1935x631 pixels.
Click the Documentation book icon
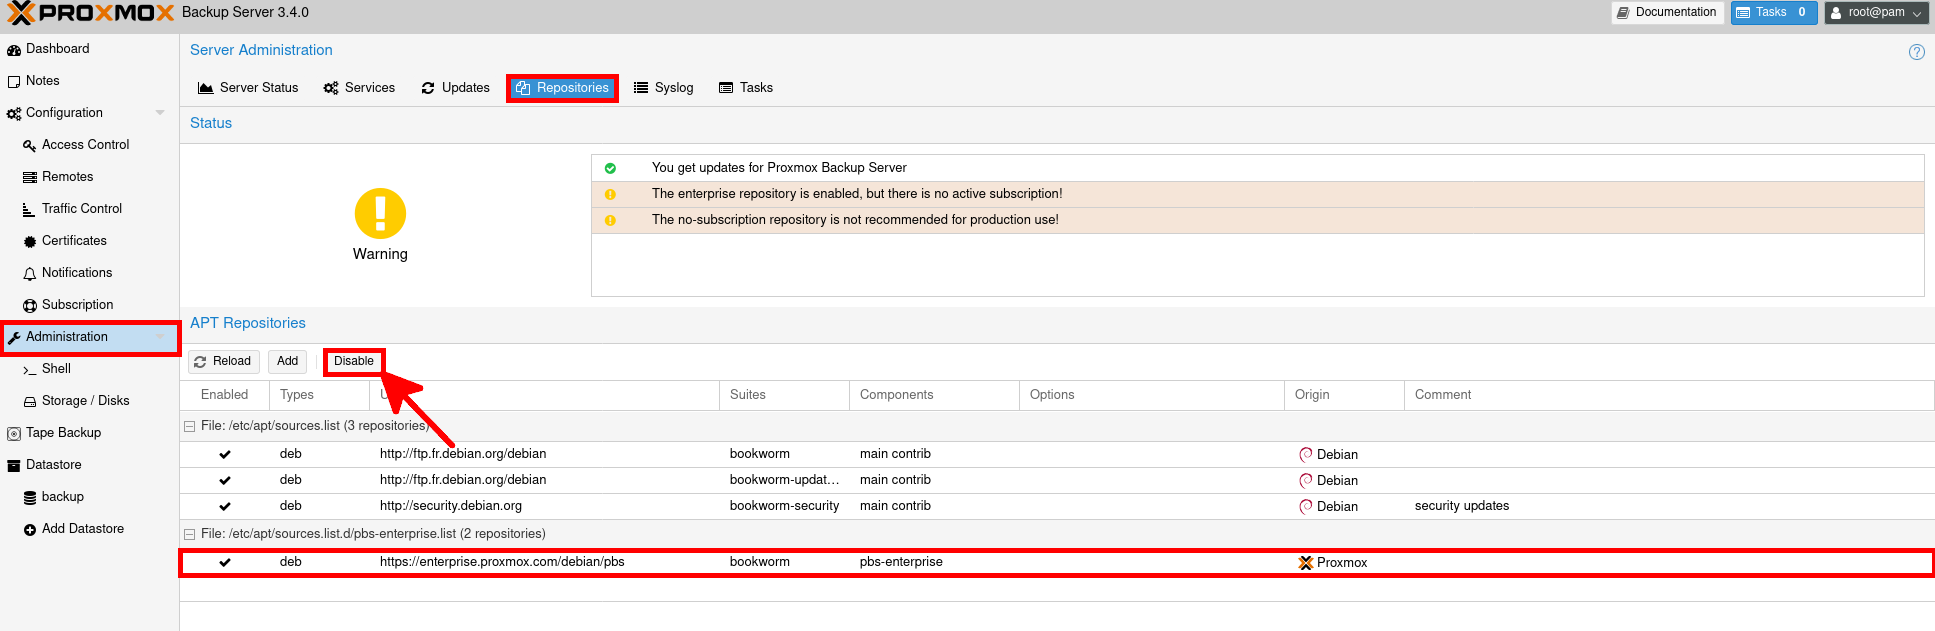1623,13
